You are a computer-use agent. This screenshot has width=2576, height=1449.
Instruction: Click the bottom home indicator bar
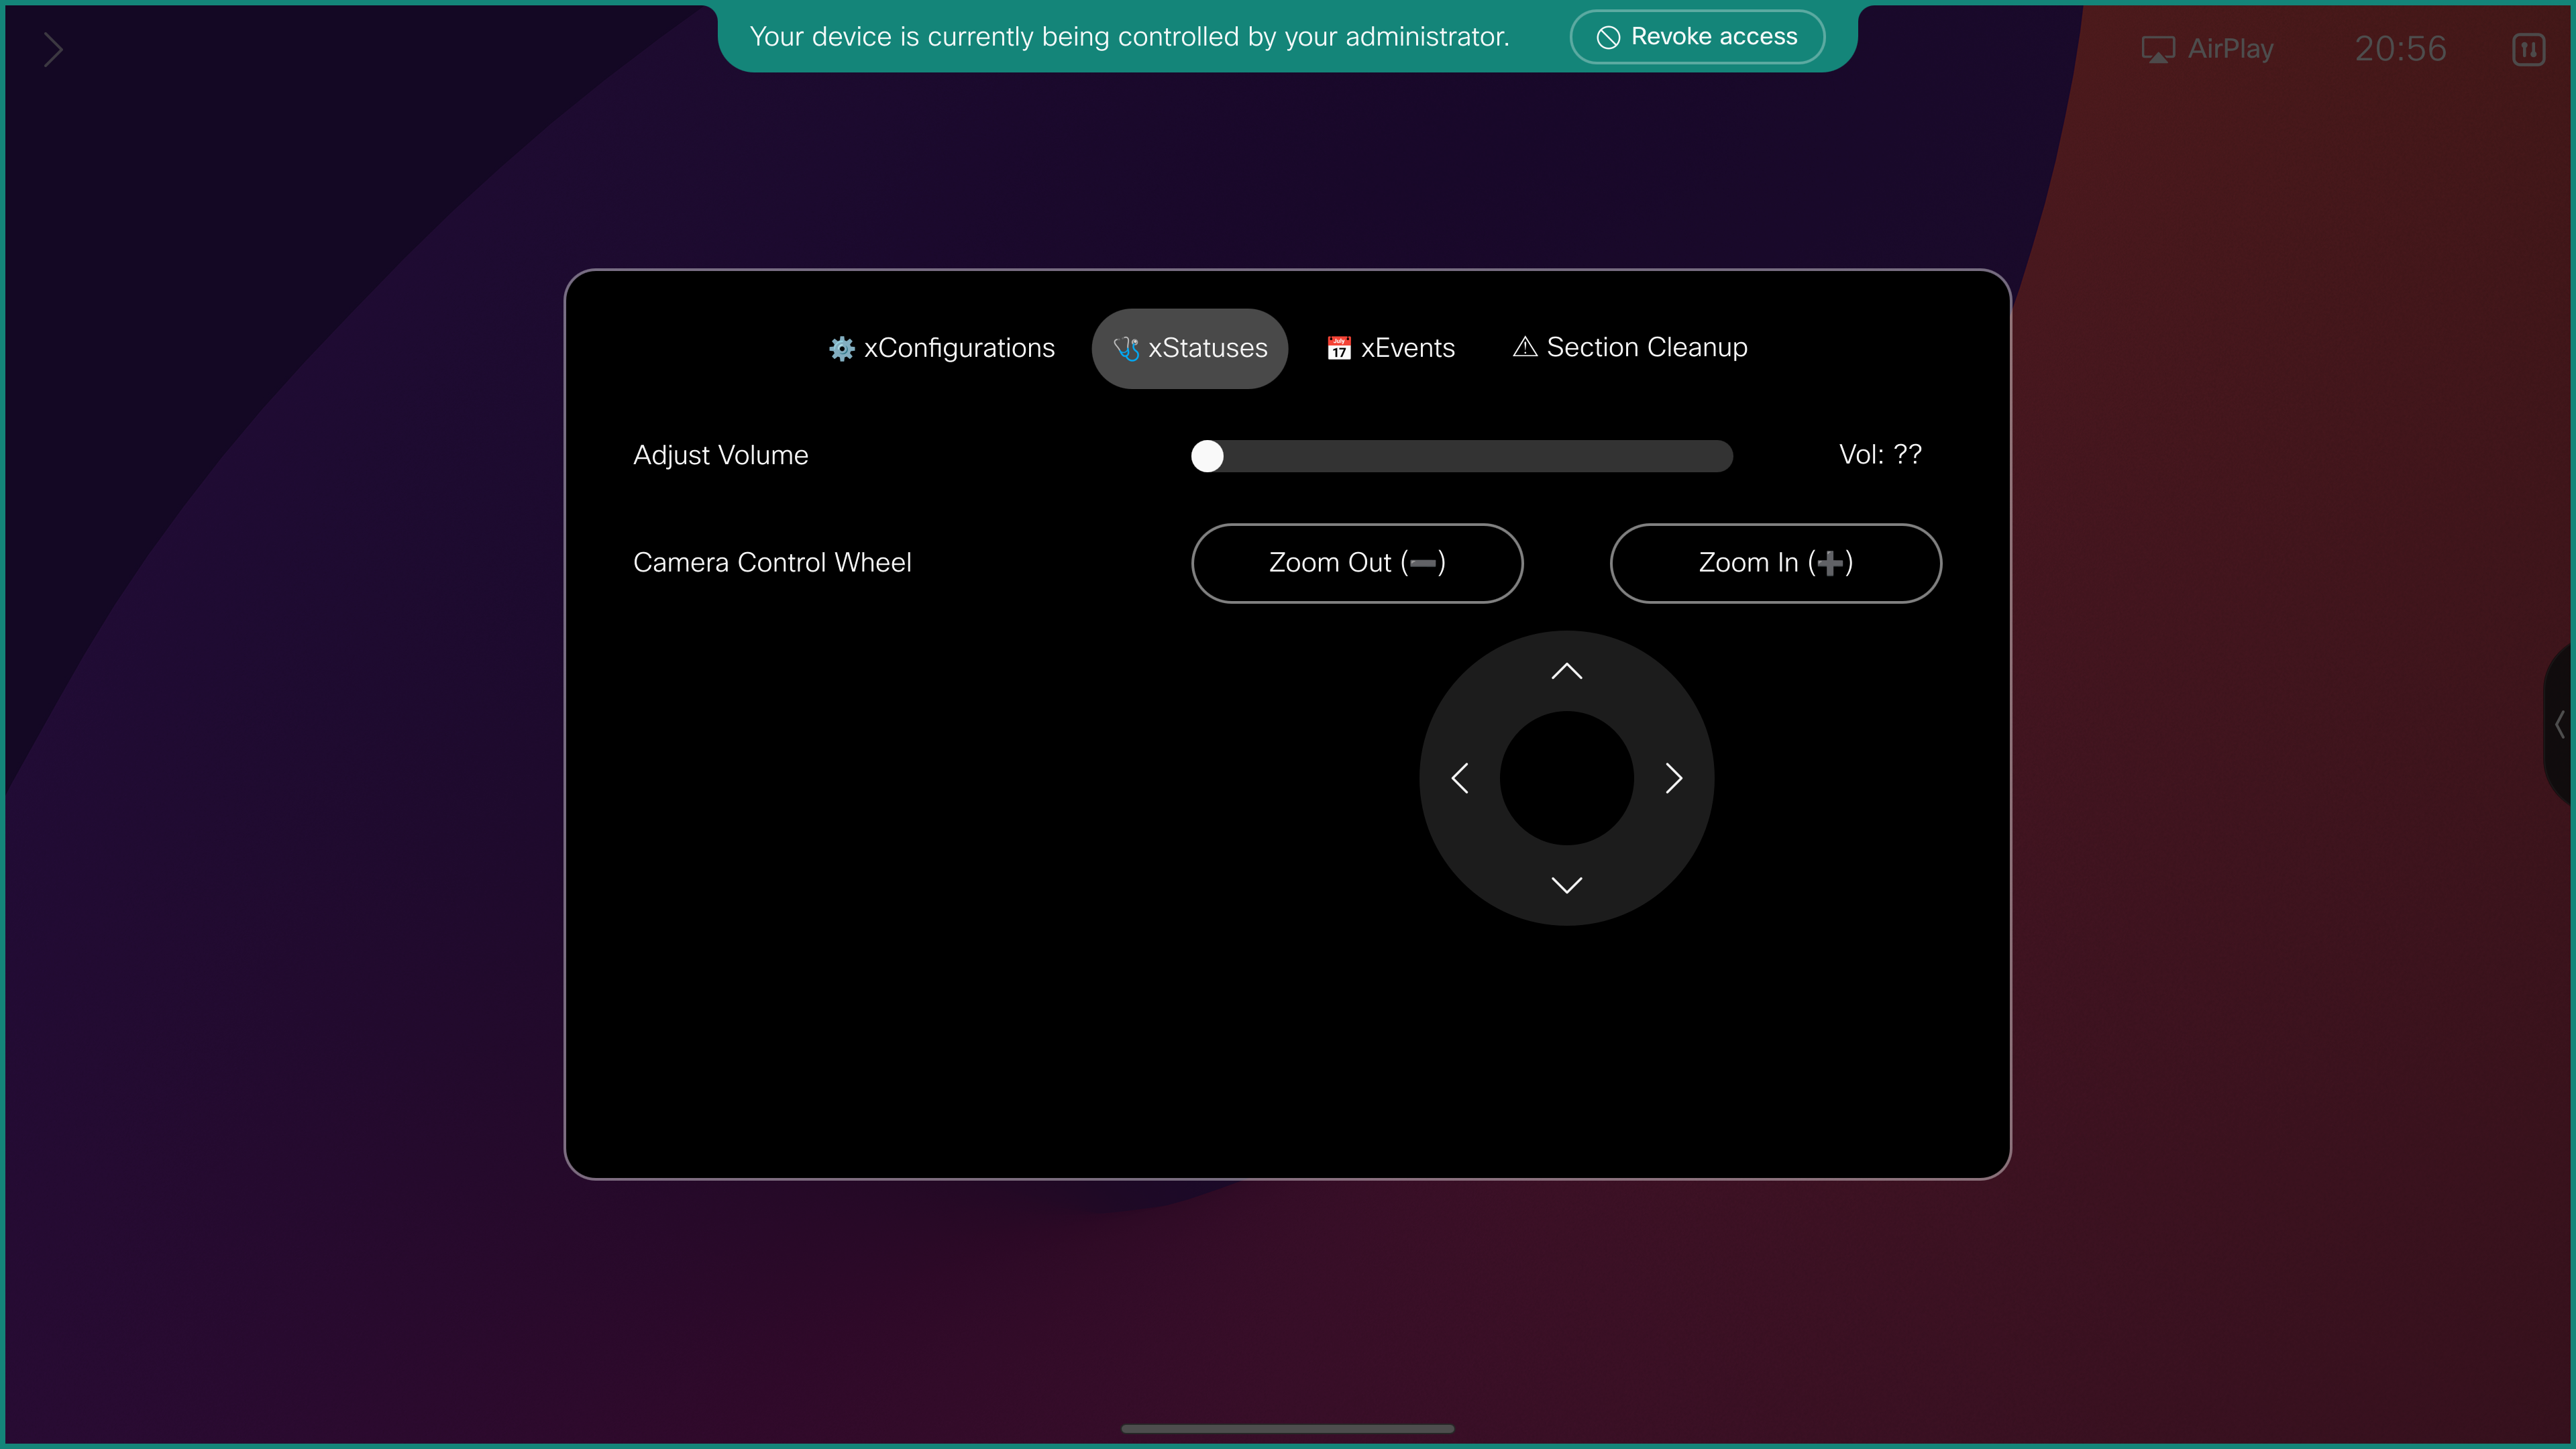click(1287, 1428)
